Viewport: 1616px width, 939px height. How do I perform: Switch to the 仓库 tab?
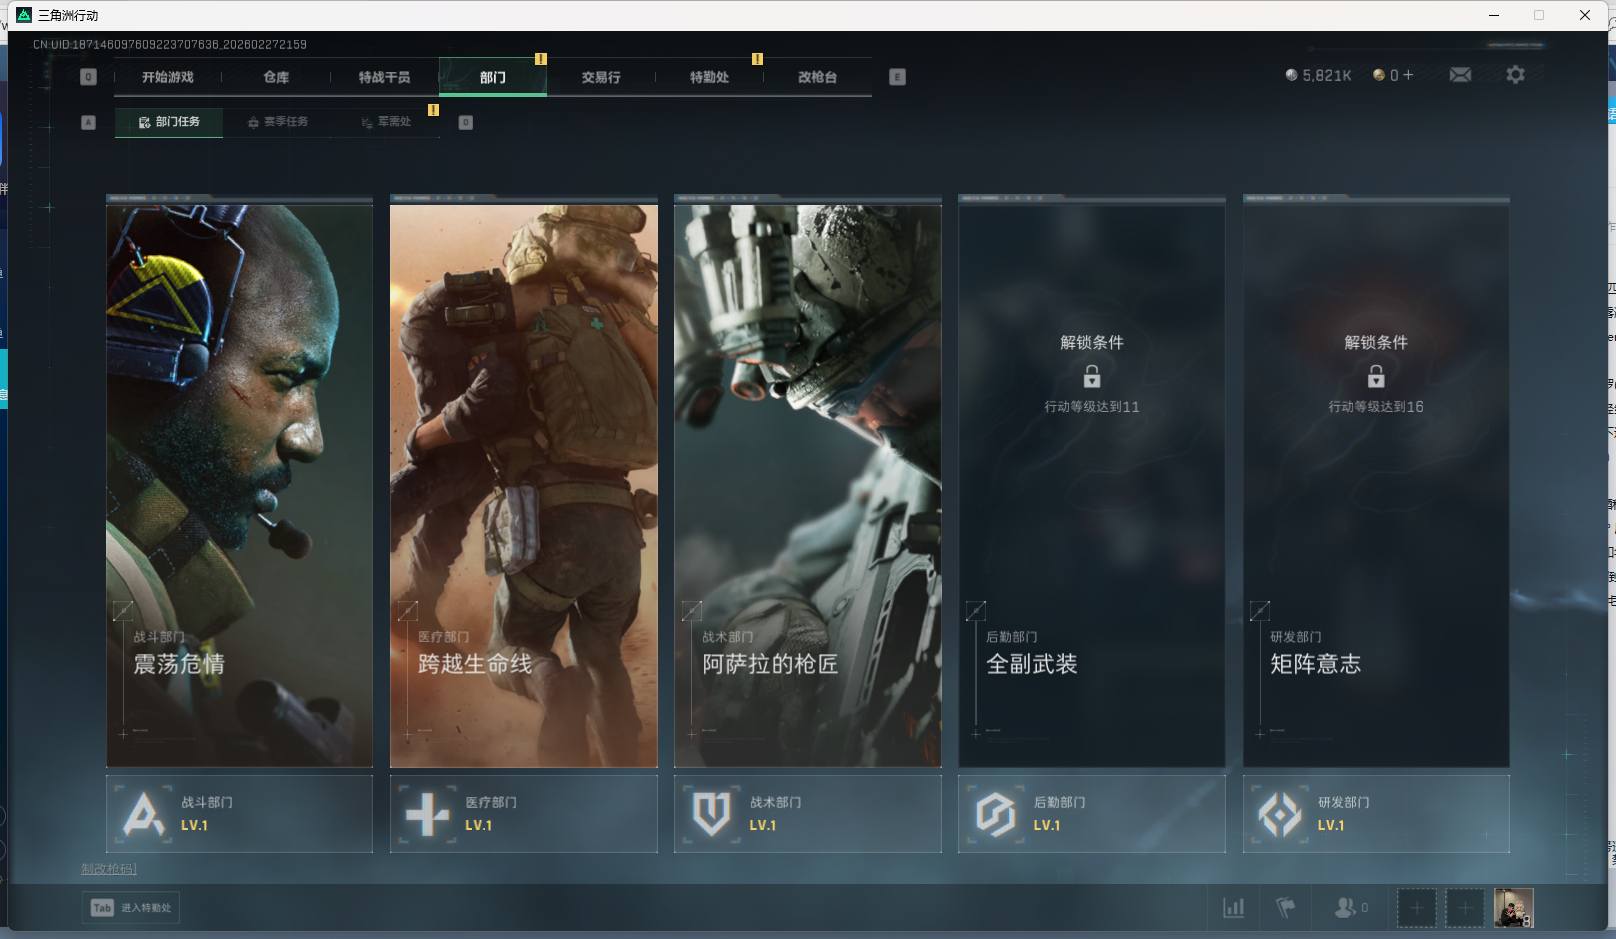click(x=276, y=77)
